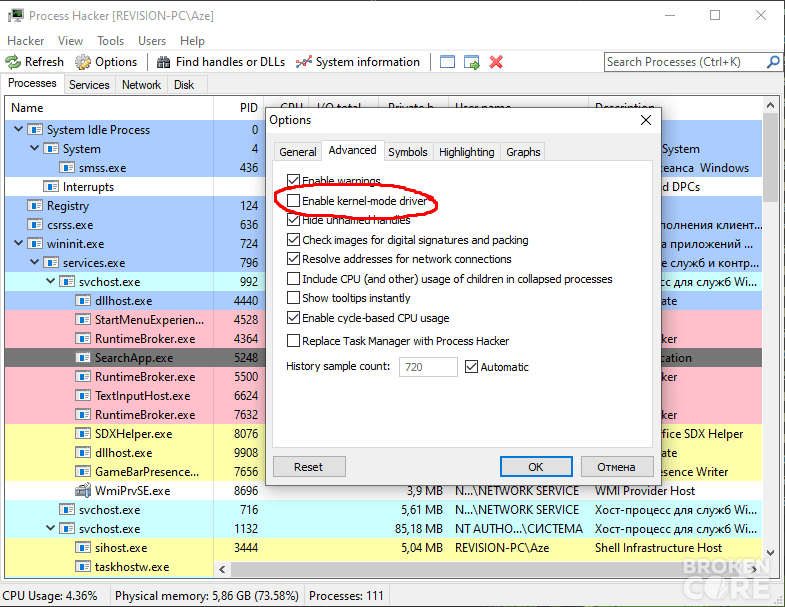Image resolution: width=785 pixels, height=607 pixels.
Task: Click the Find handles or DLLs binoculars icon
Action: coord(163,62)
